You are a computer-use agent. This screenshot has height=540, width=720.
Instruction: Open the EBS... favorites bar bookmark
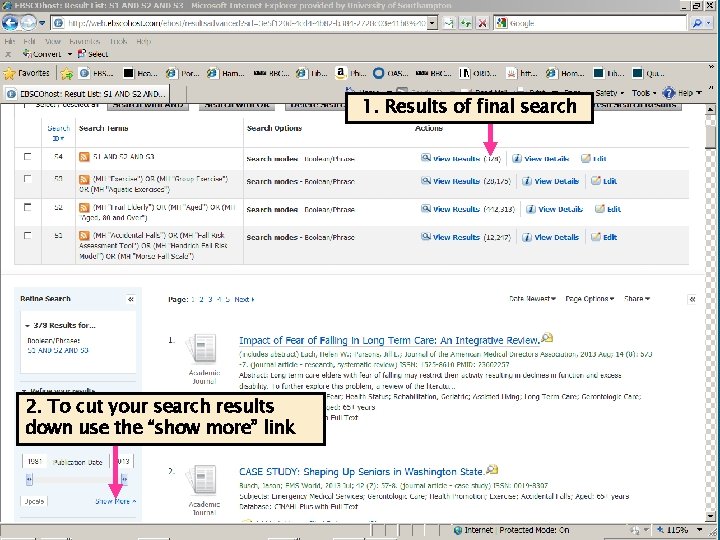point(96,73)
